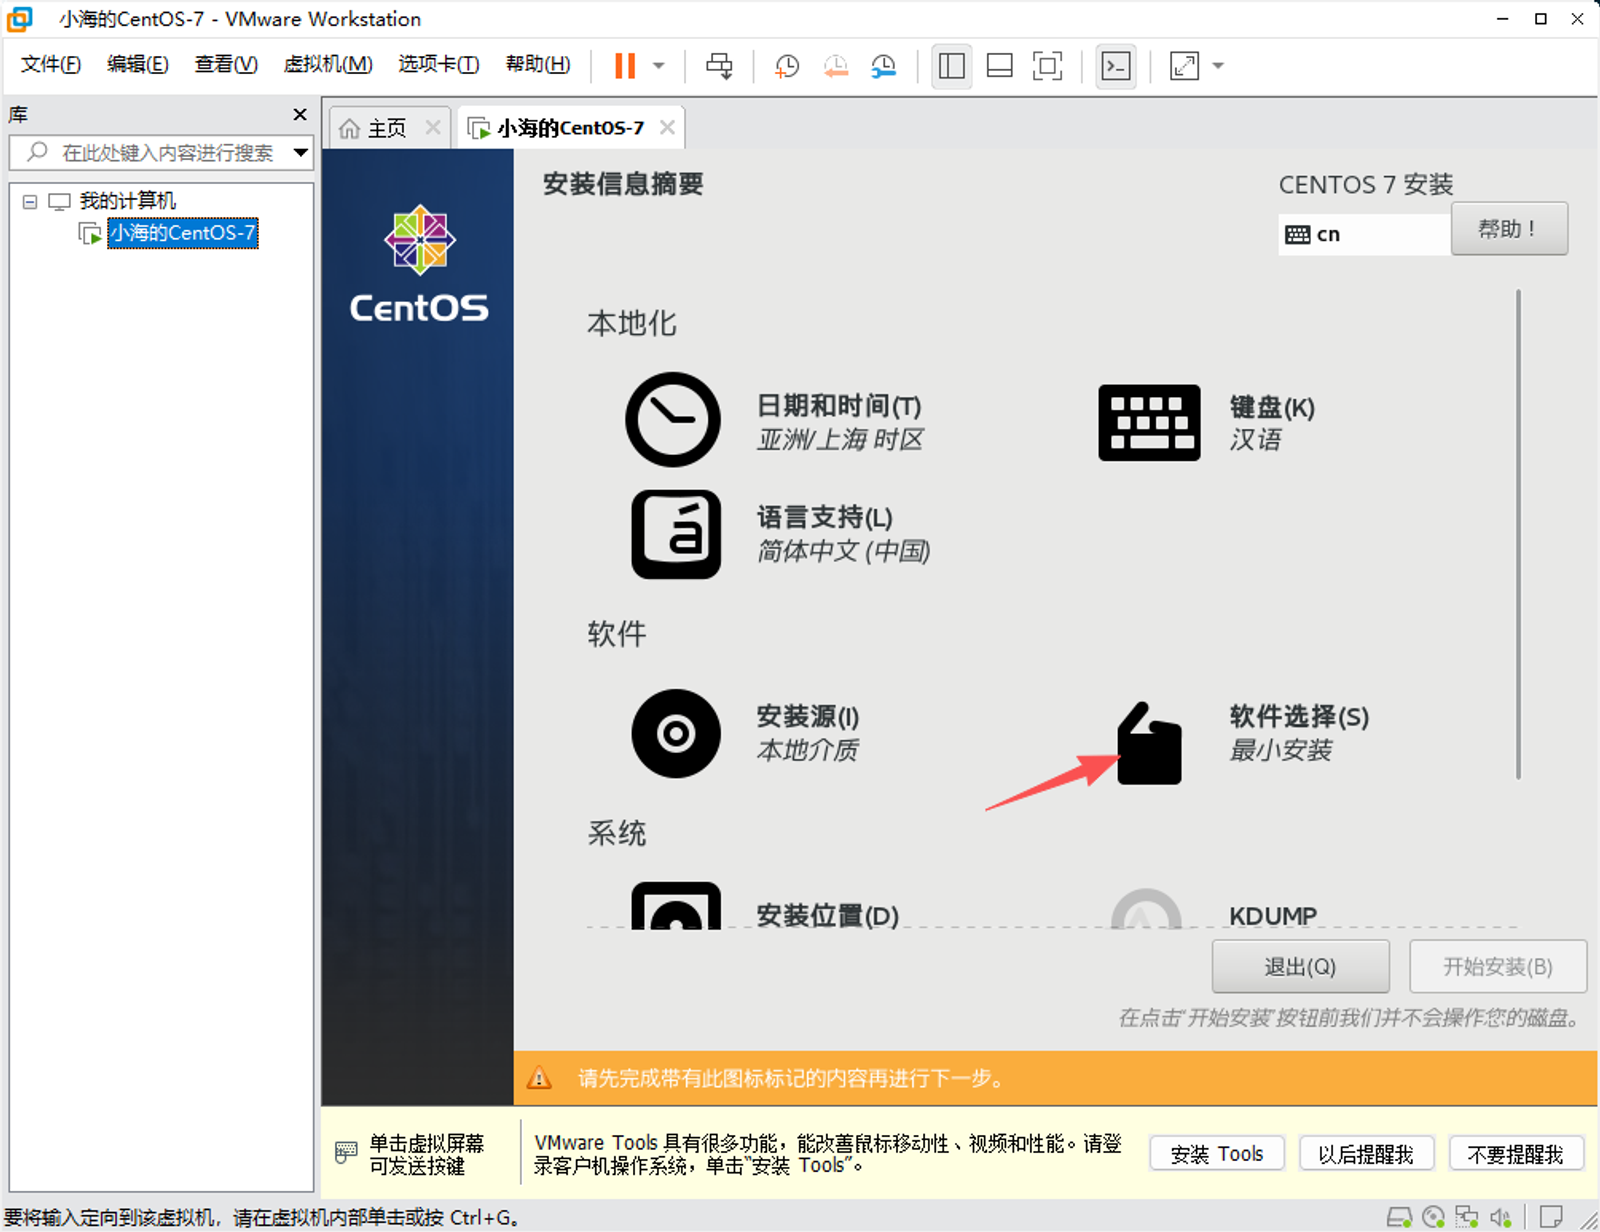Click the hard disk status bar icon
The width and height of the screenshot is (1600, 1232).
pos(1399,1217)
